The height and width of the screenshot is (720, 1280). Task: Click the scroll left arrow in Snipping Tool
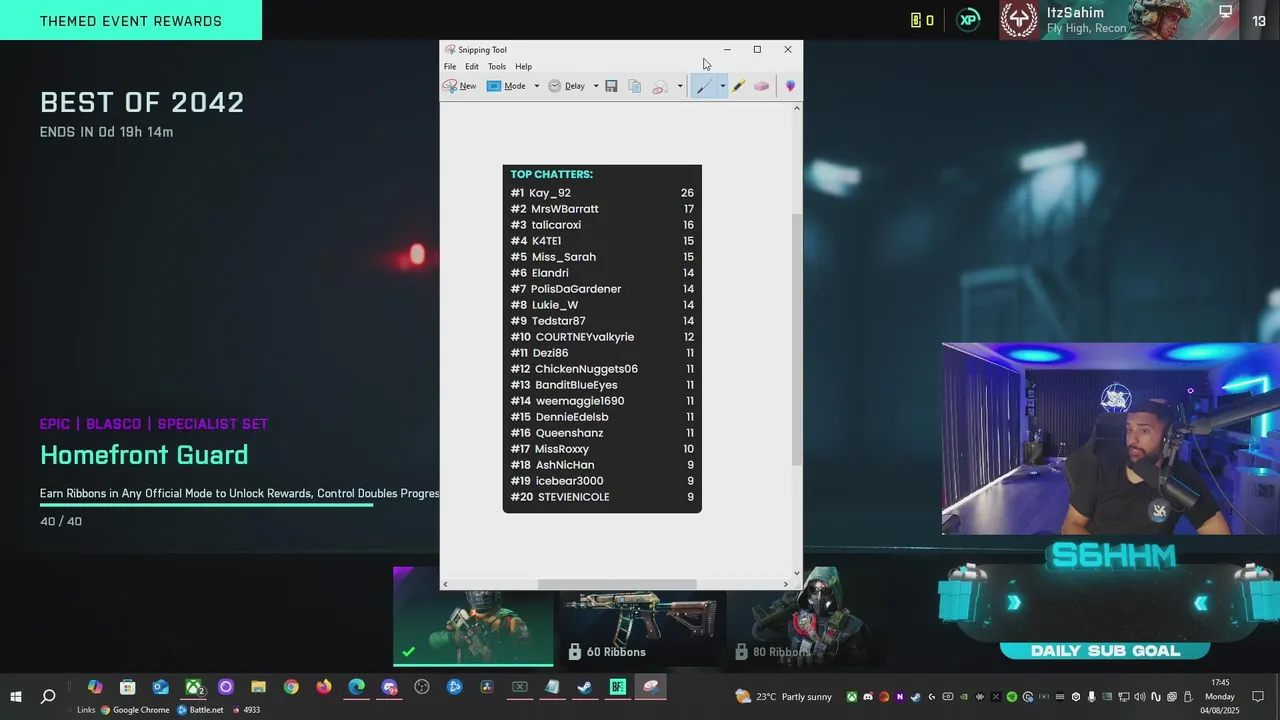point(445,584)
